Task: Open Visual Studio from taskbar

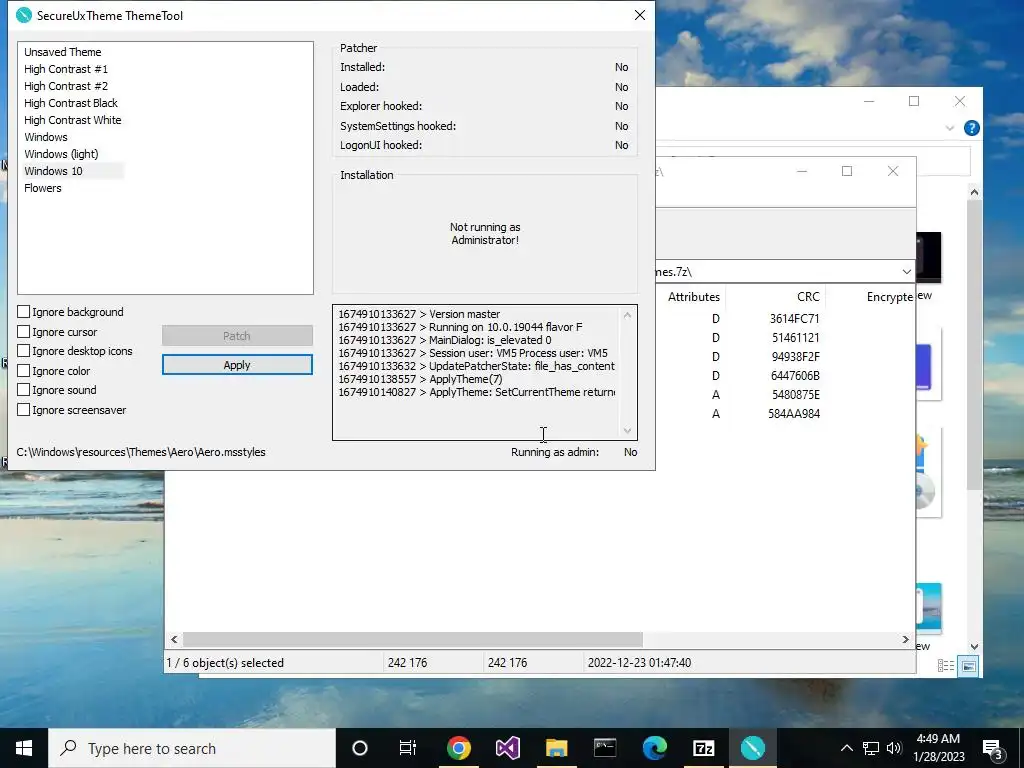Action: tap(507, 748)
